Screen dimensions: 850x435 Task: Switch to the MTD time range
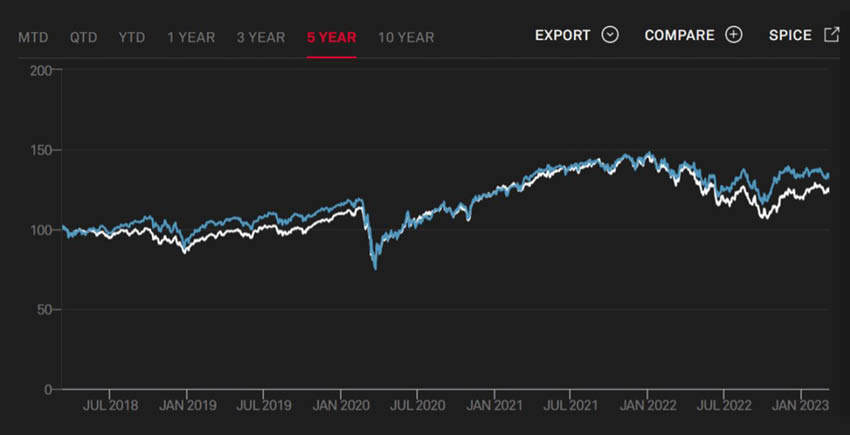[33, 38]
